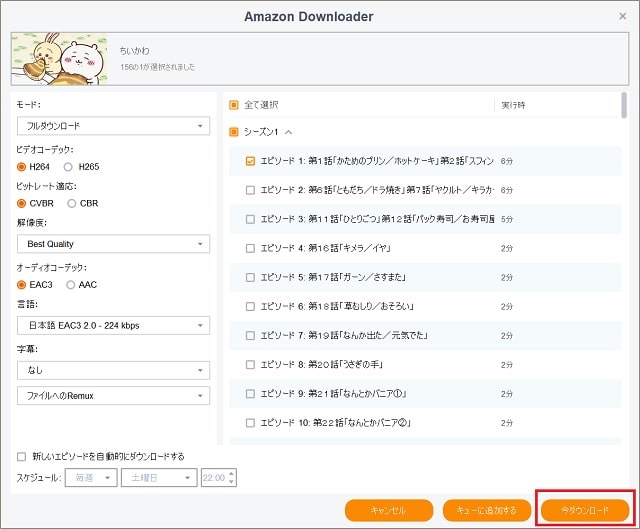This screenshot has width=640, height=529.
Task: Click episode title 第21話「なんとかバニア①」
Action: click(x=357, y=393)
